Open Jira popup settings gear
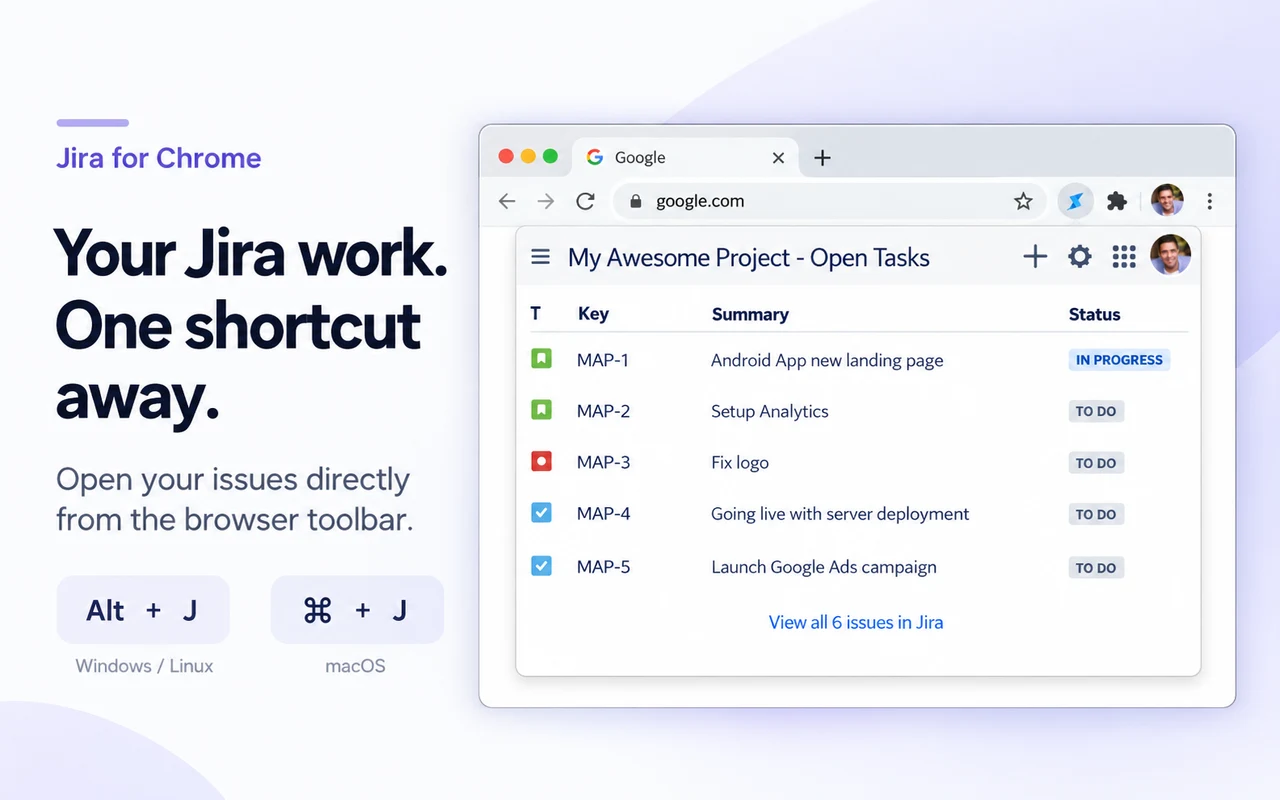 (x=1080, y=257)
